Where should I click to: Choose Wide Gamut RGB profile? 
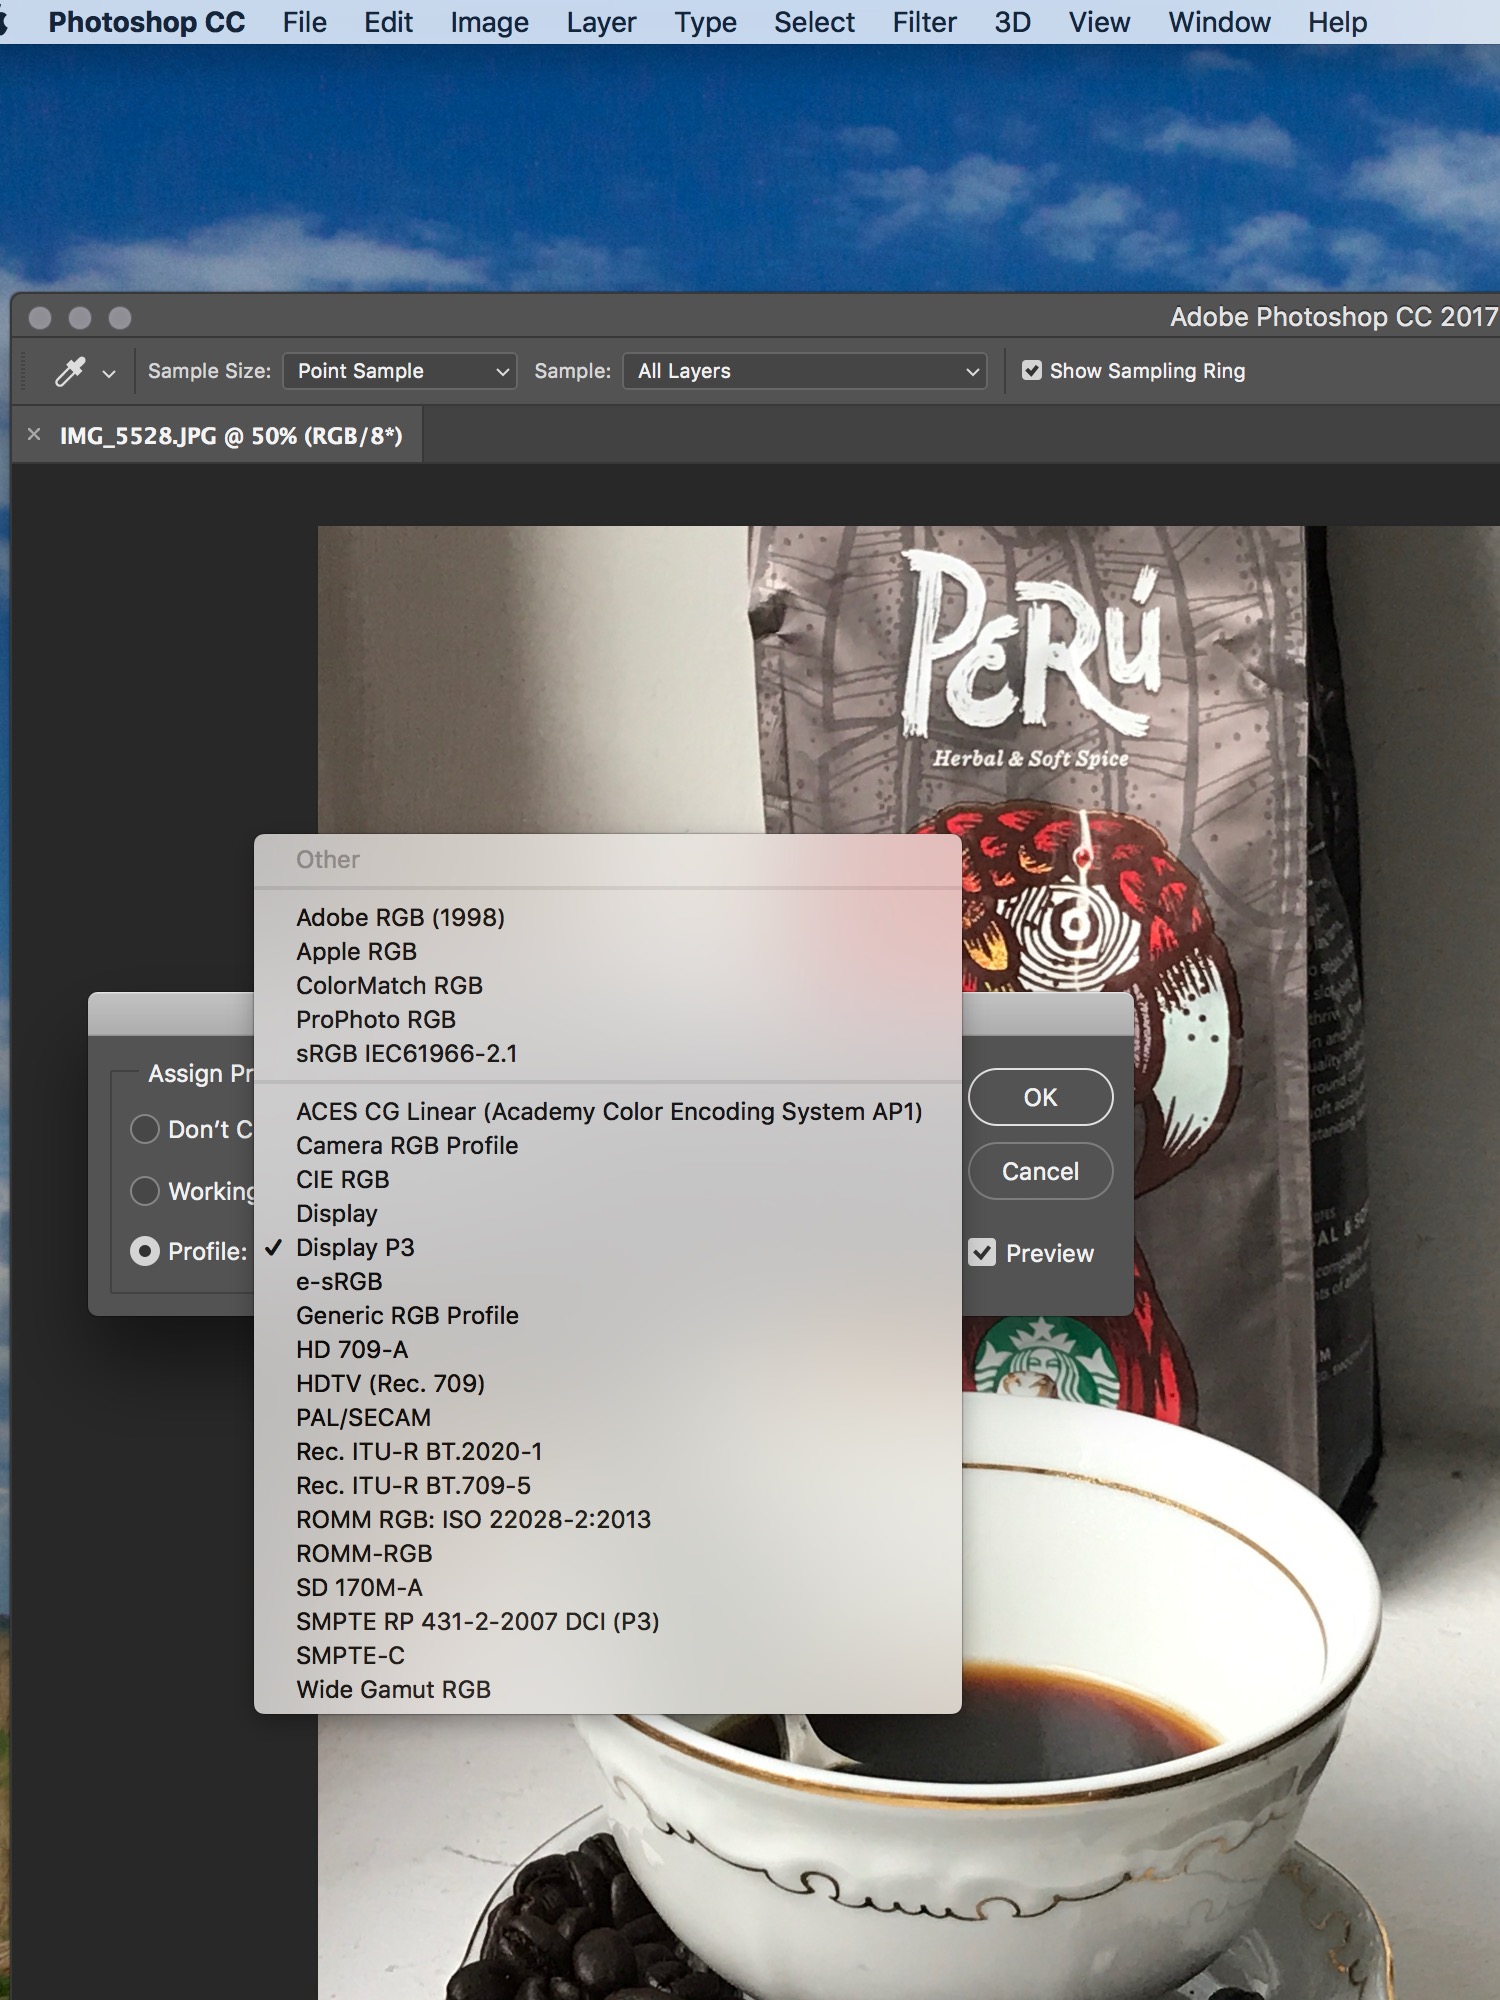(x=393, y=1689)
